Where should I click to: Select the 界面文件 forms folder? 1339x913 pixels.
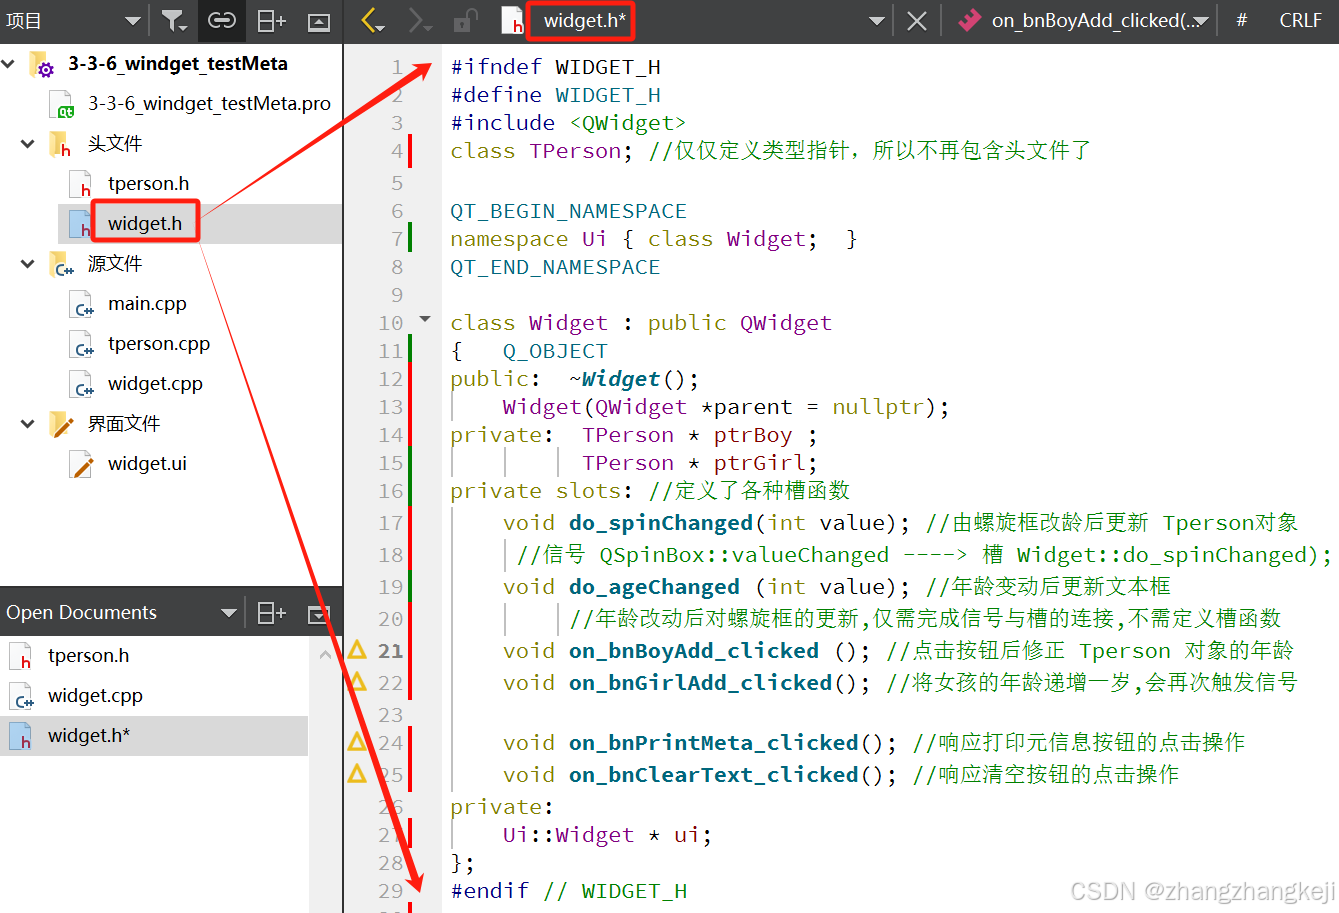124,424
